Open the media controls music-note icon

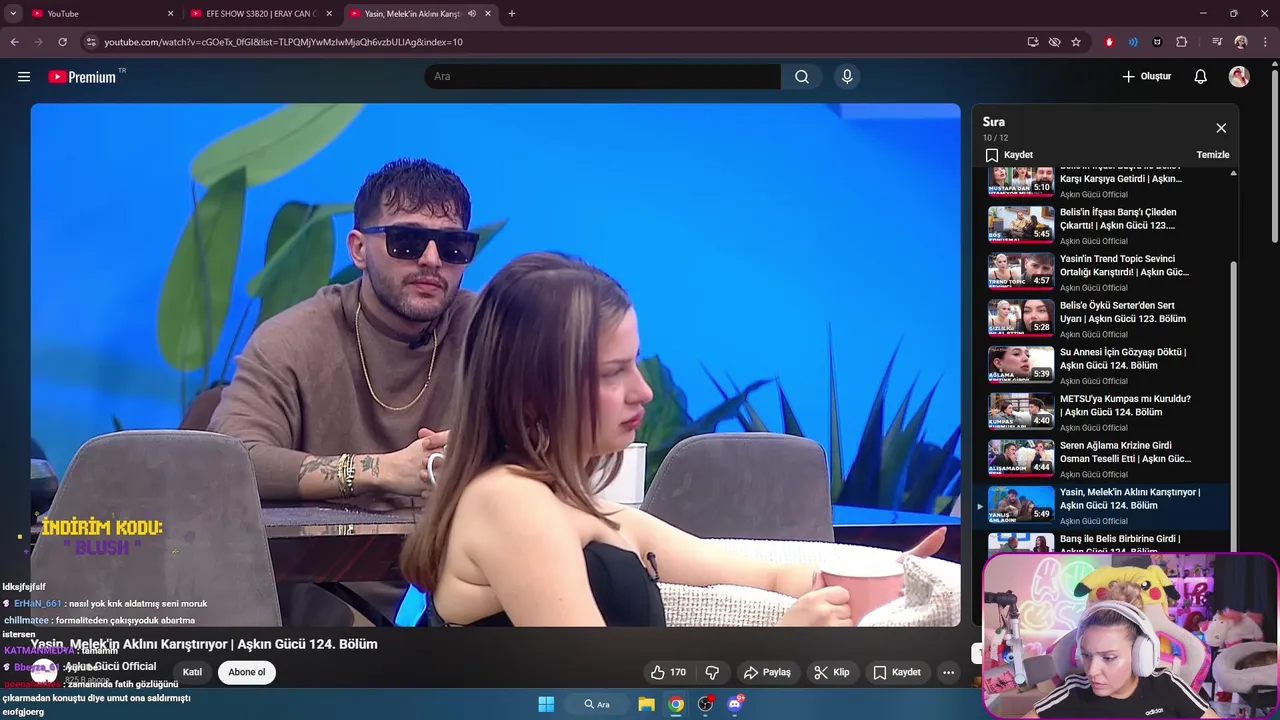tap(1216, 42)
